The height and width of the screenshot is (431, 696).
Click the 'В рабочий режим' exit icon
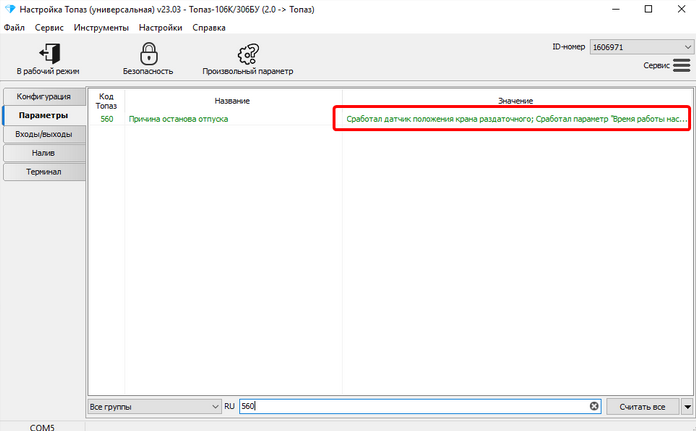50,54
